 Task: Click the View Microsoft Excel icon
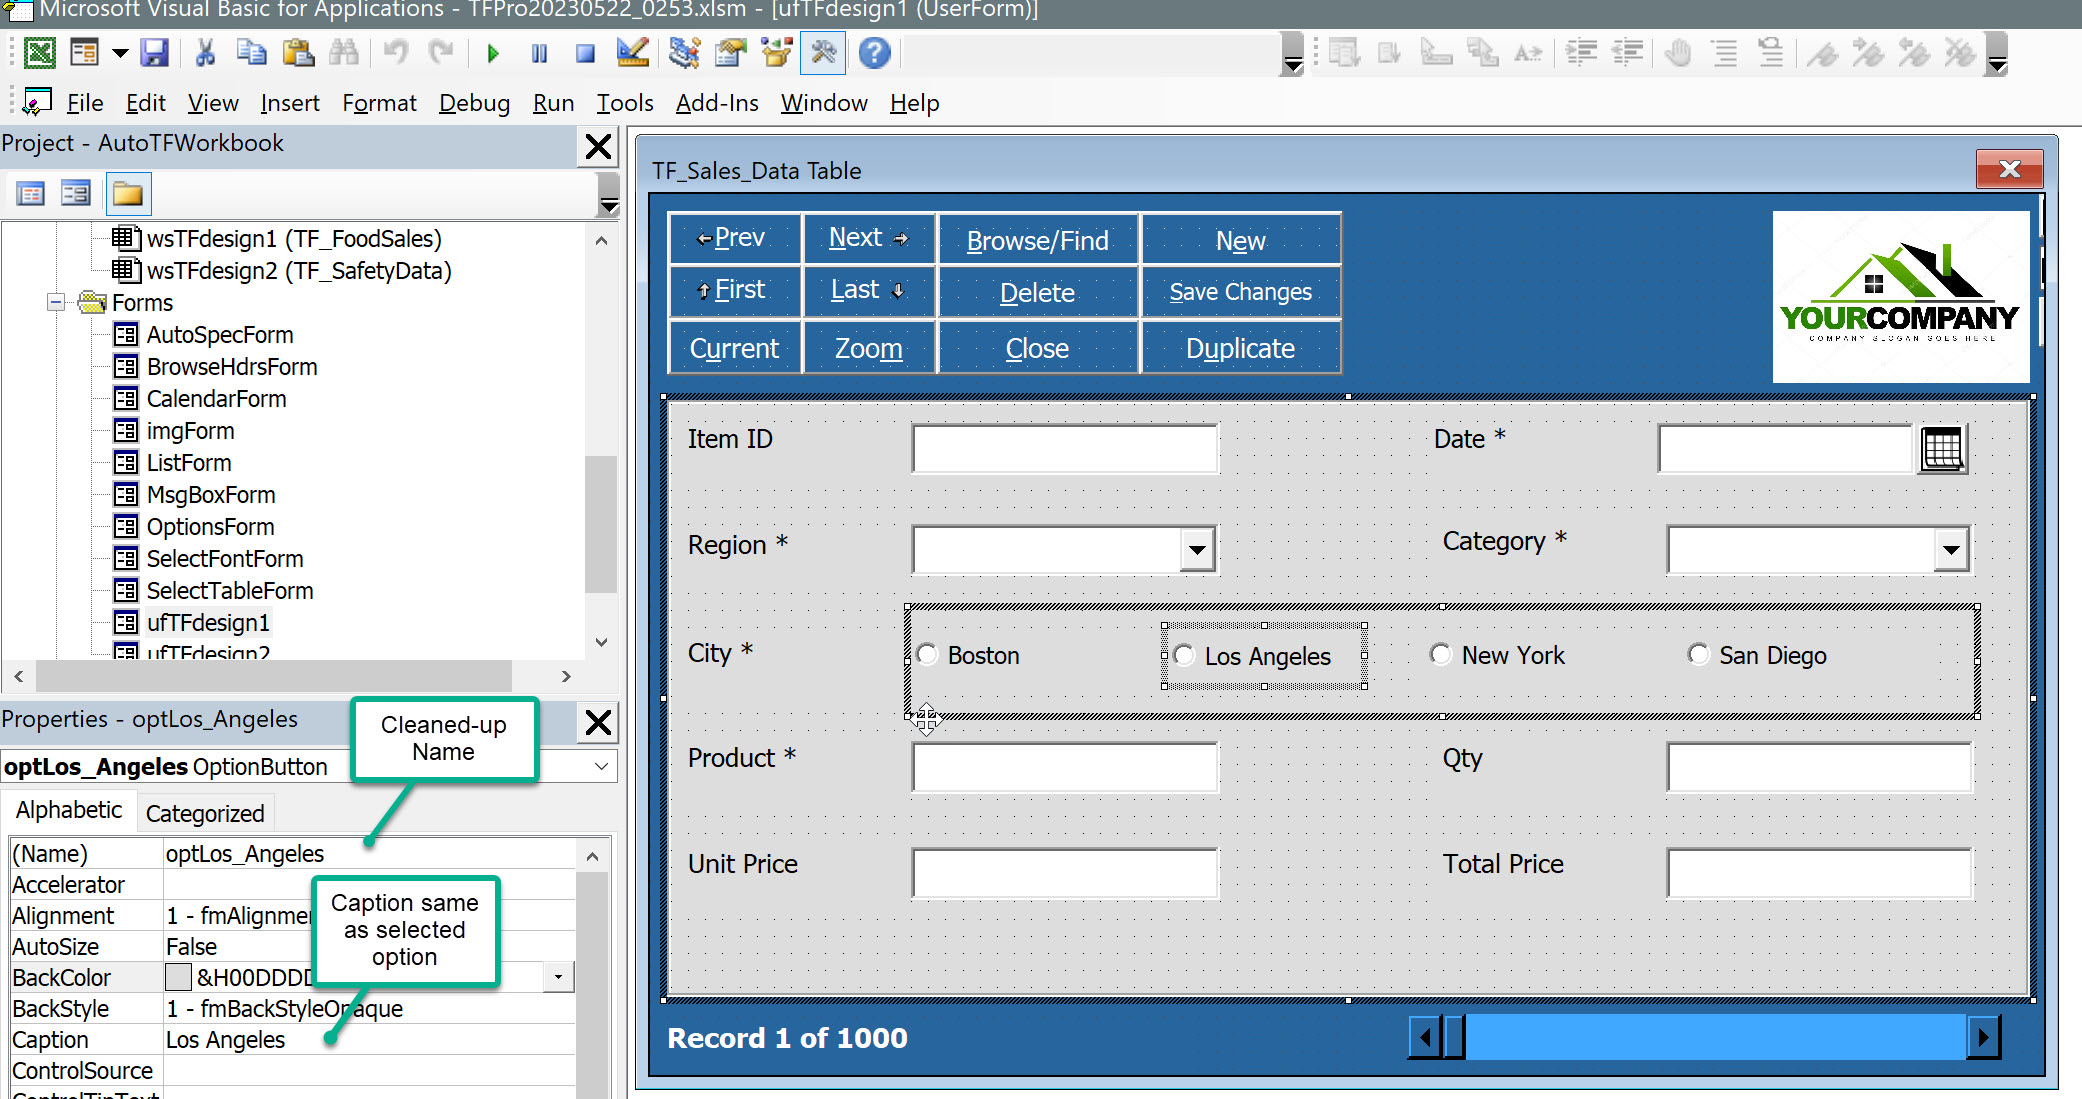pyautogui.click(x=39, y=53)
